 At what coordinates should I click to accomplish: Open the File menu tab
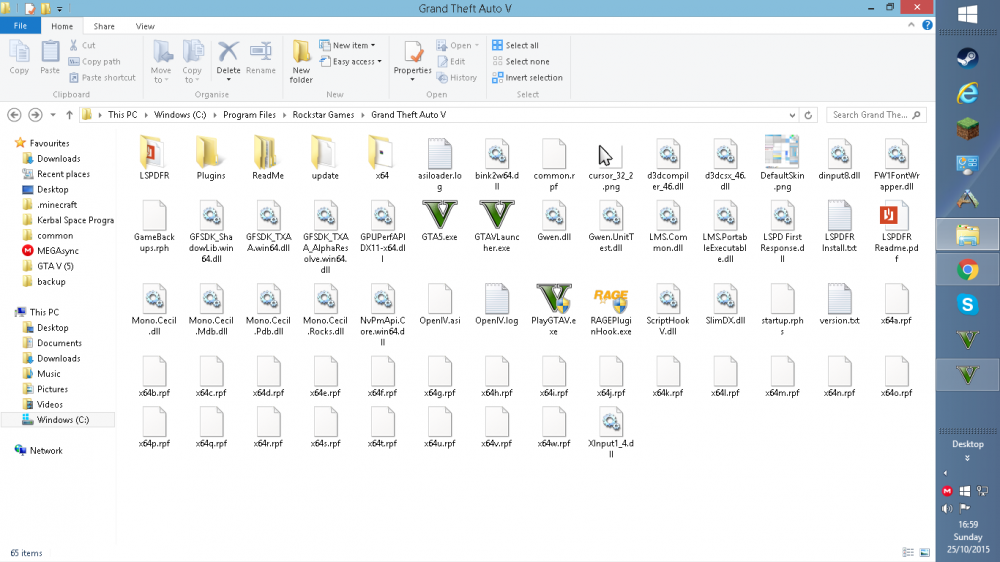[x=20, y=26]
